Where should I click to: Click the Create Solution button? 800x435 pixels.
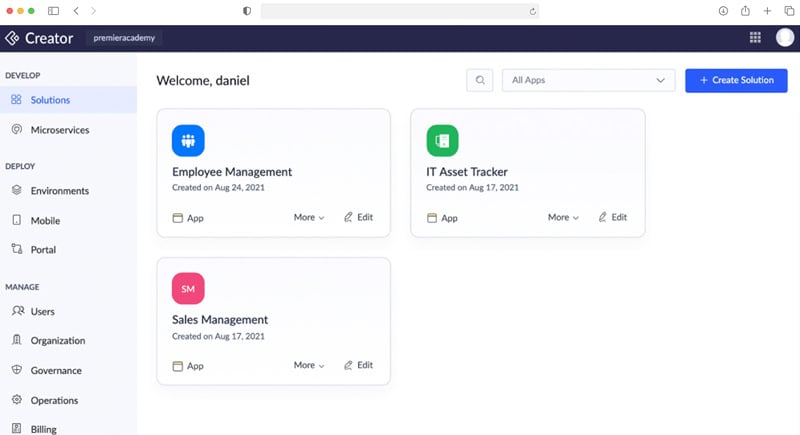click(x=736, y=80)
